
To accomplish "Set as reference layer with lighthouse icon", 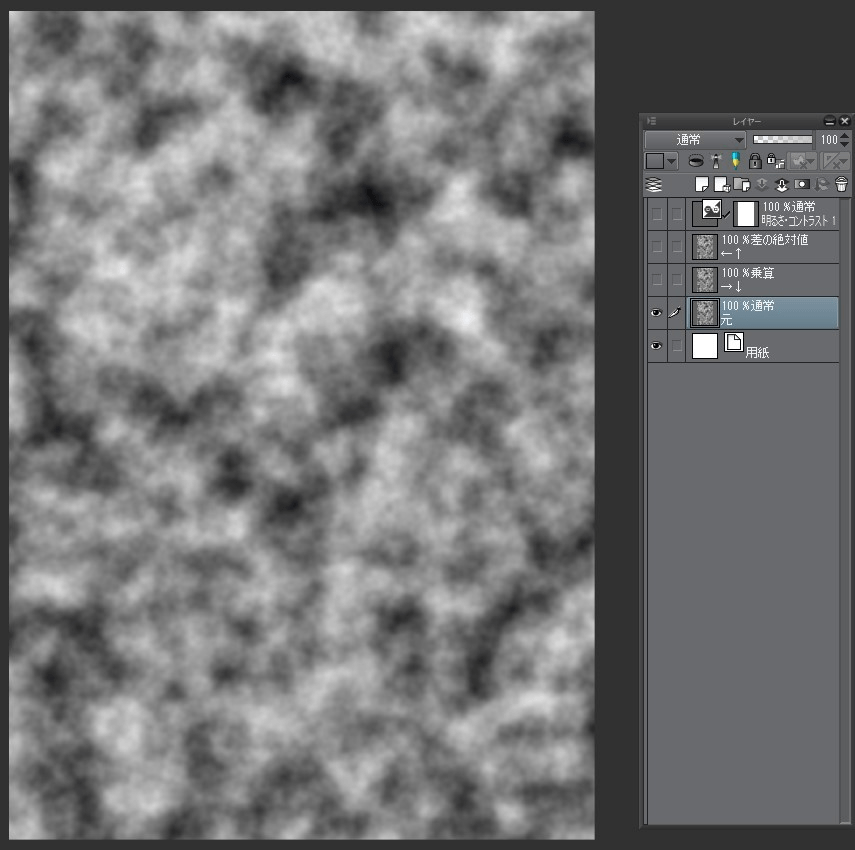I will click(716, 161).
